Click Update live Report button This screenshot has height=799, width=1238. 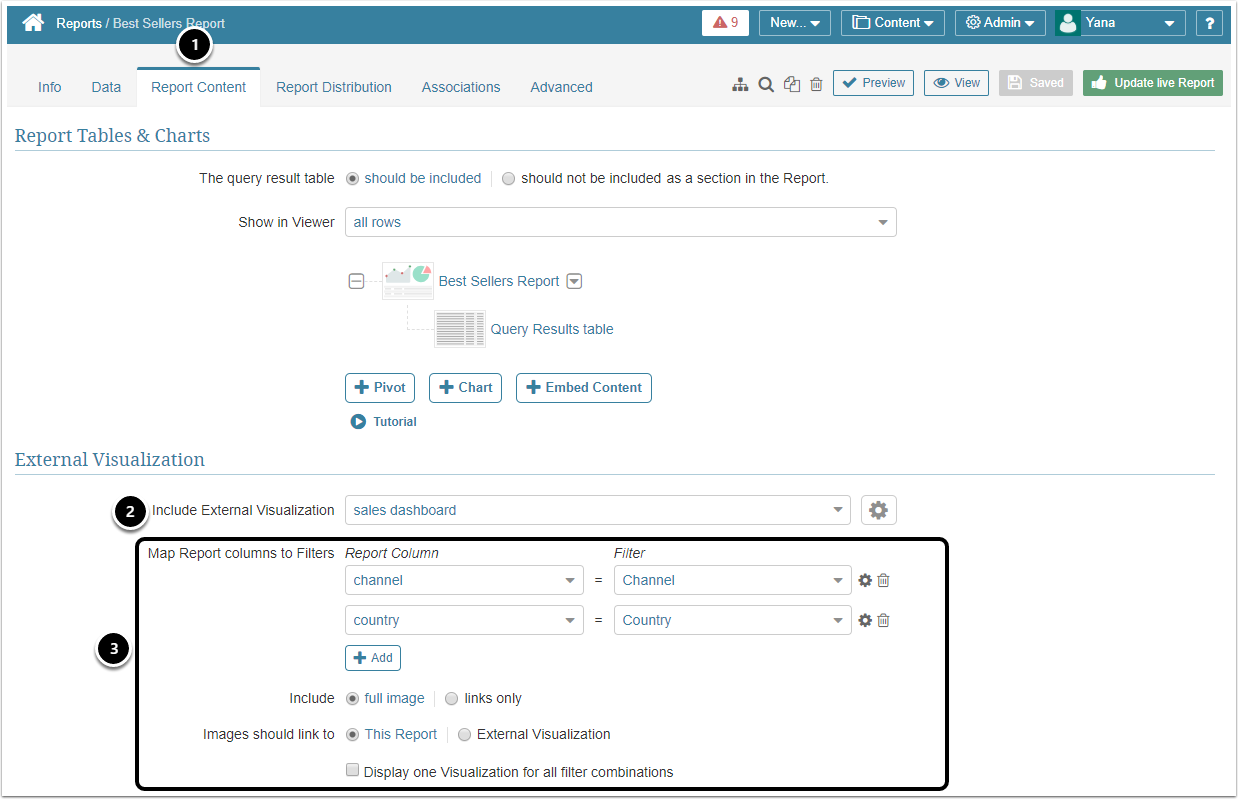pyautogui.click(x=1153, y=83)
